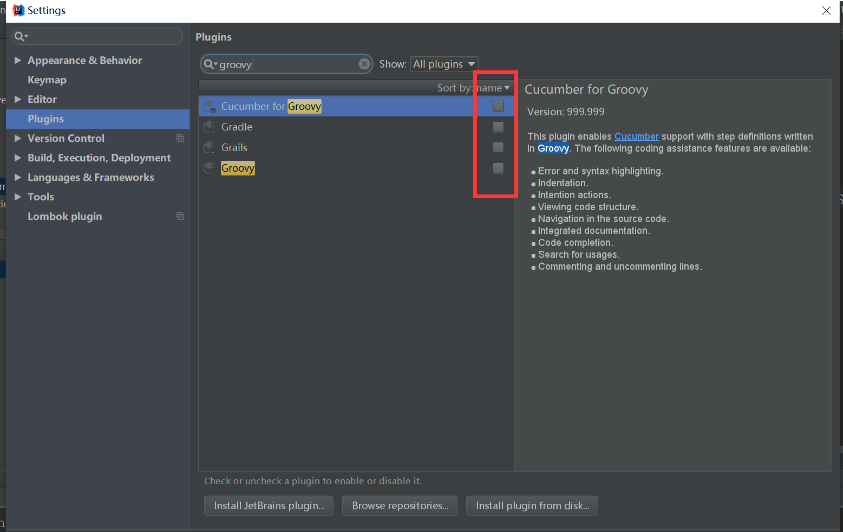Focus the settings search field
This screenshot has height=532, width=843.
pyautogui.click(x=97, y=36)
